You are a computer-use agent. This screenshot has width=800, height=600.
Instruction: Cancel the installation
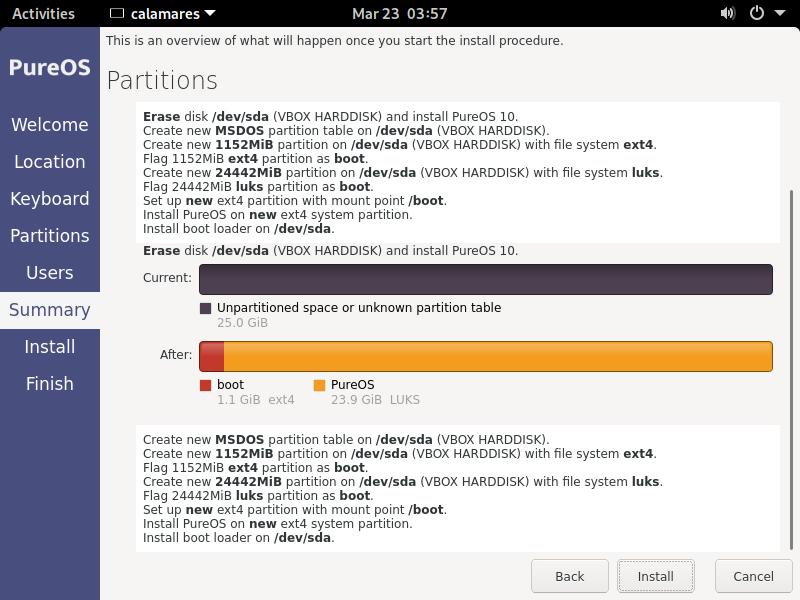click(x=753, y=576)
